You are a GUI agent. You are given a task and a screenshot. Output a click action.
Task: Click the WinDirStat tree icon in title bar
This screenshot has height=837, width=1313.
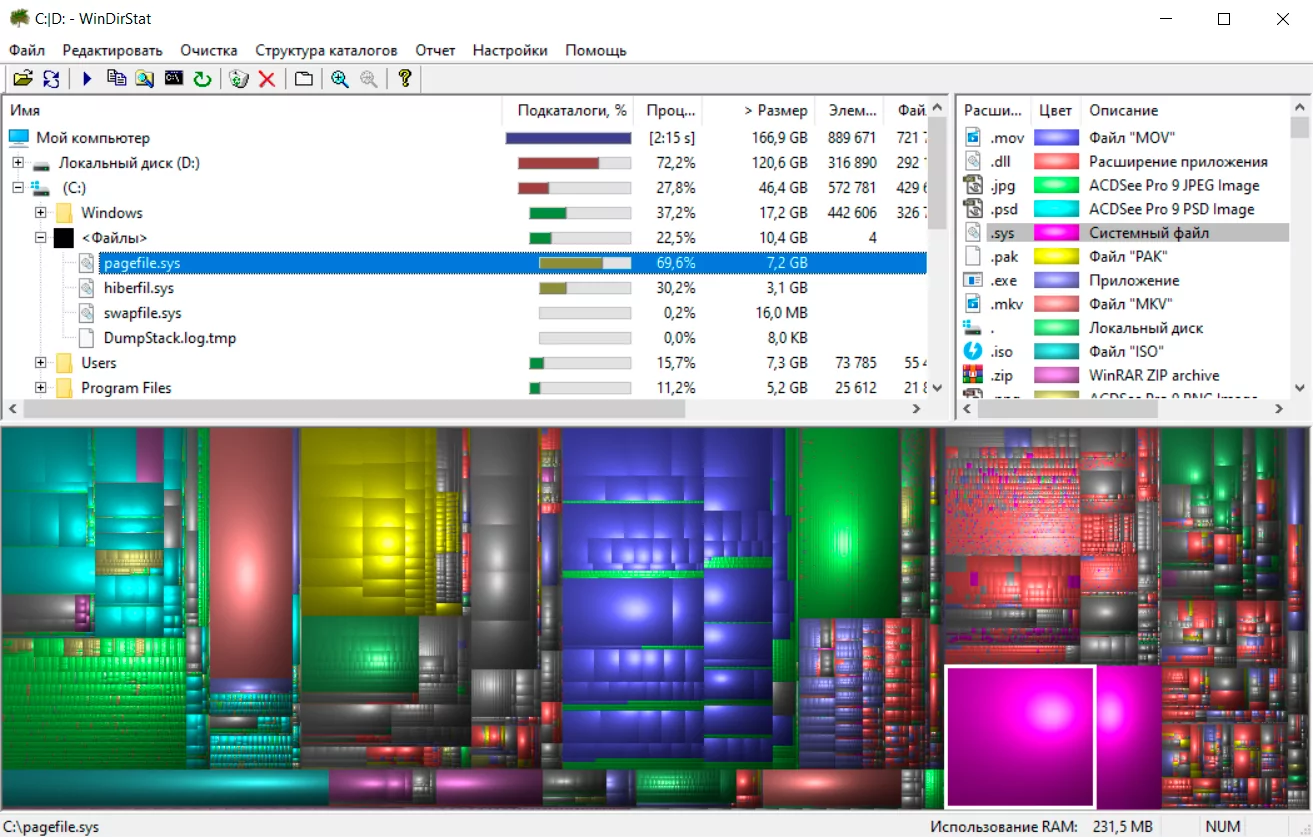[x=19, y=18]
